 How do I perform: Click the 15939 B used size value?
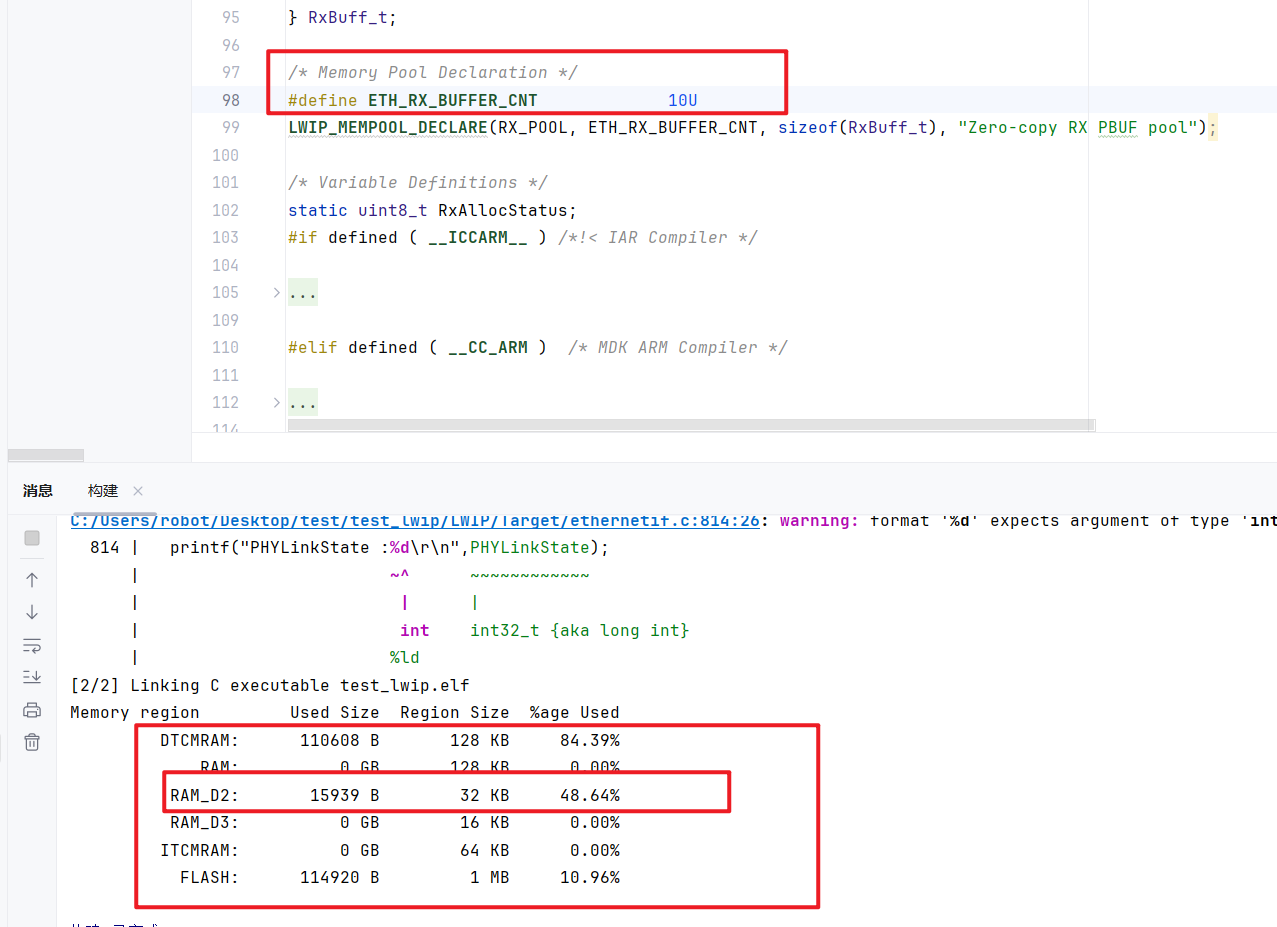click(x=345, y=795)
